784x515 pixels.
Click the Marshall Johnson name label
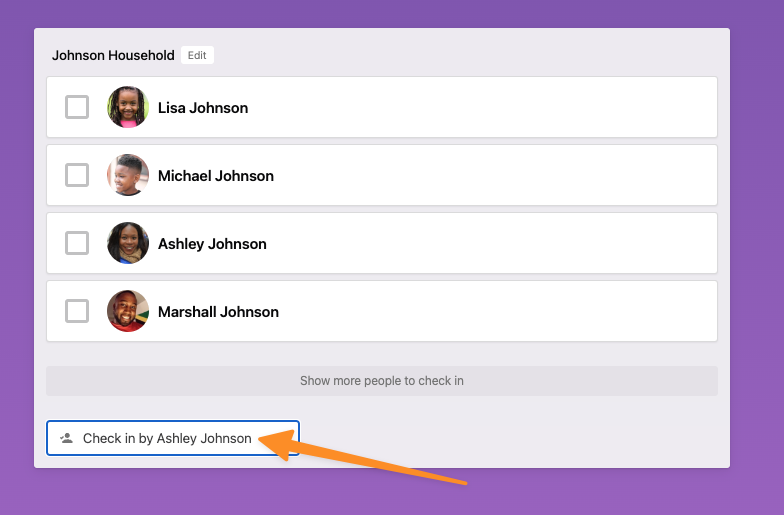218,312
